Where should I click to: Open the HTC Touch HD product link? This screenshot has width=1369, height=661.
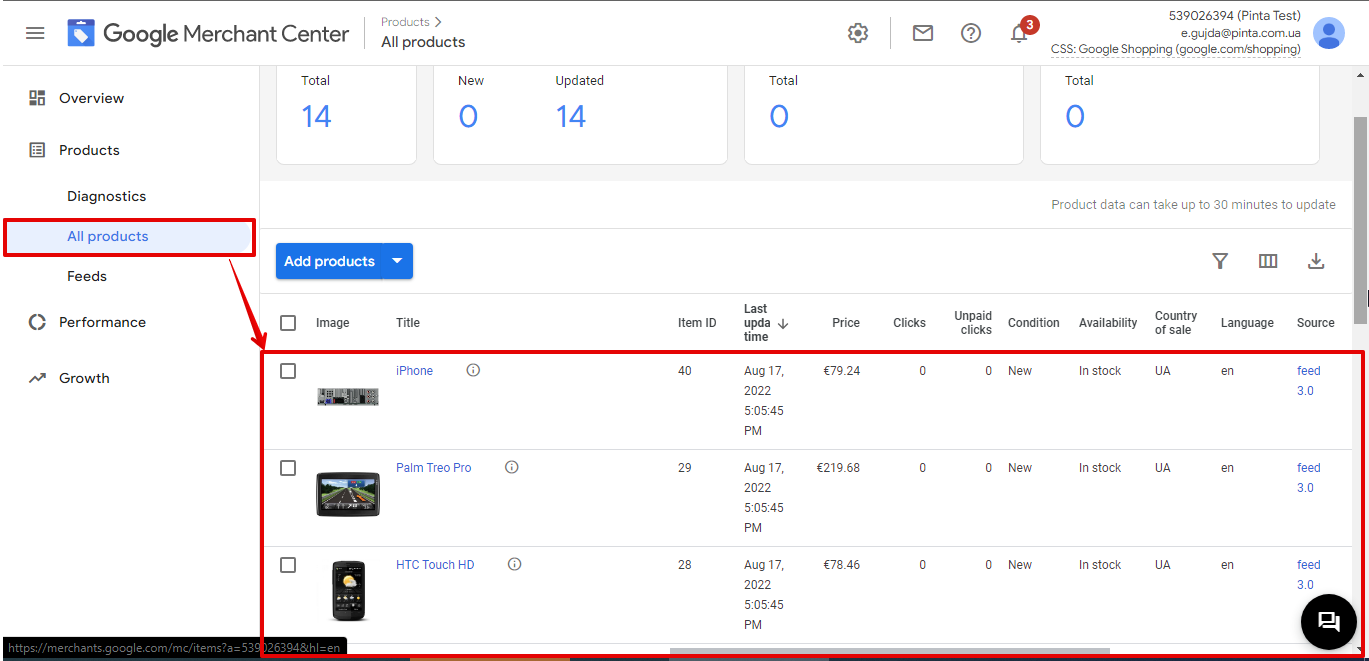tap(435, 565)
